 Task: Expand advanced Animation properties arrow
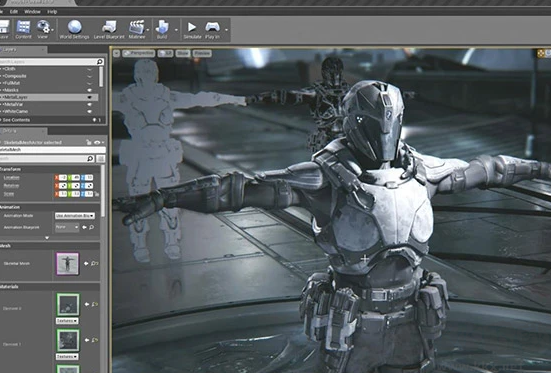point(47,238)
